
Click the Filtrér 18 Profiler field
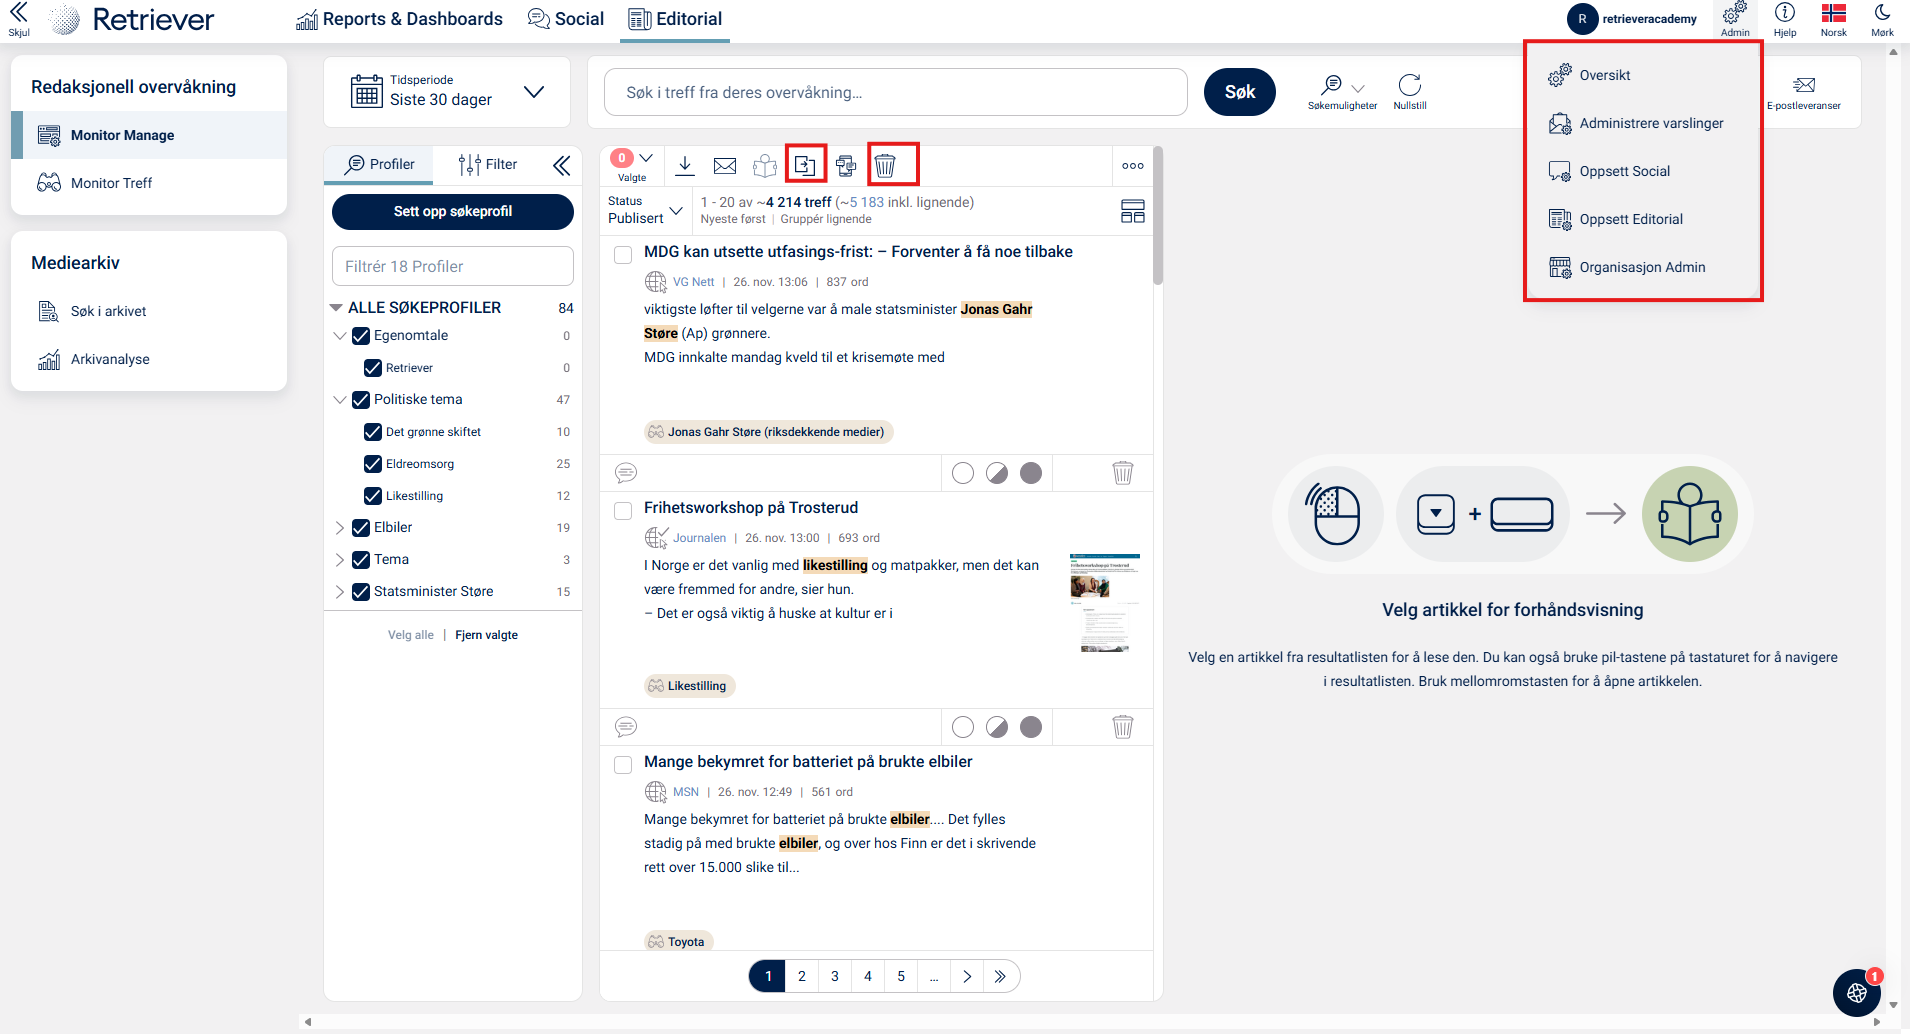coord(453,266)
